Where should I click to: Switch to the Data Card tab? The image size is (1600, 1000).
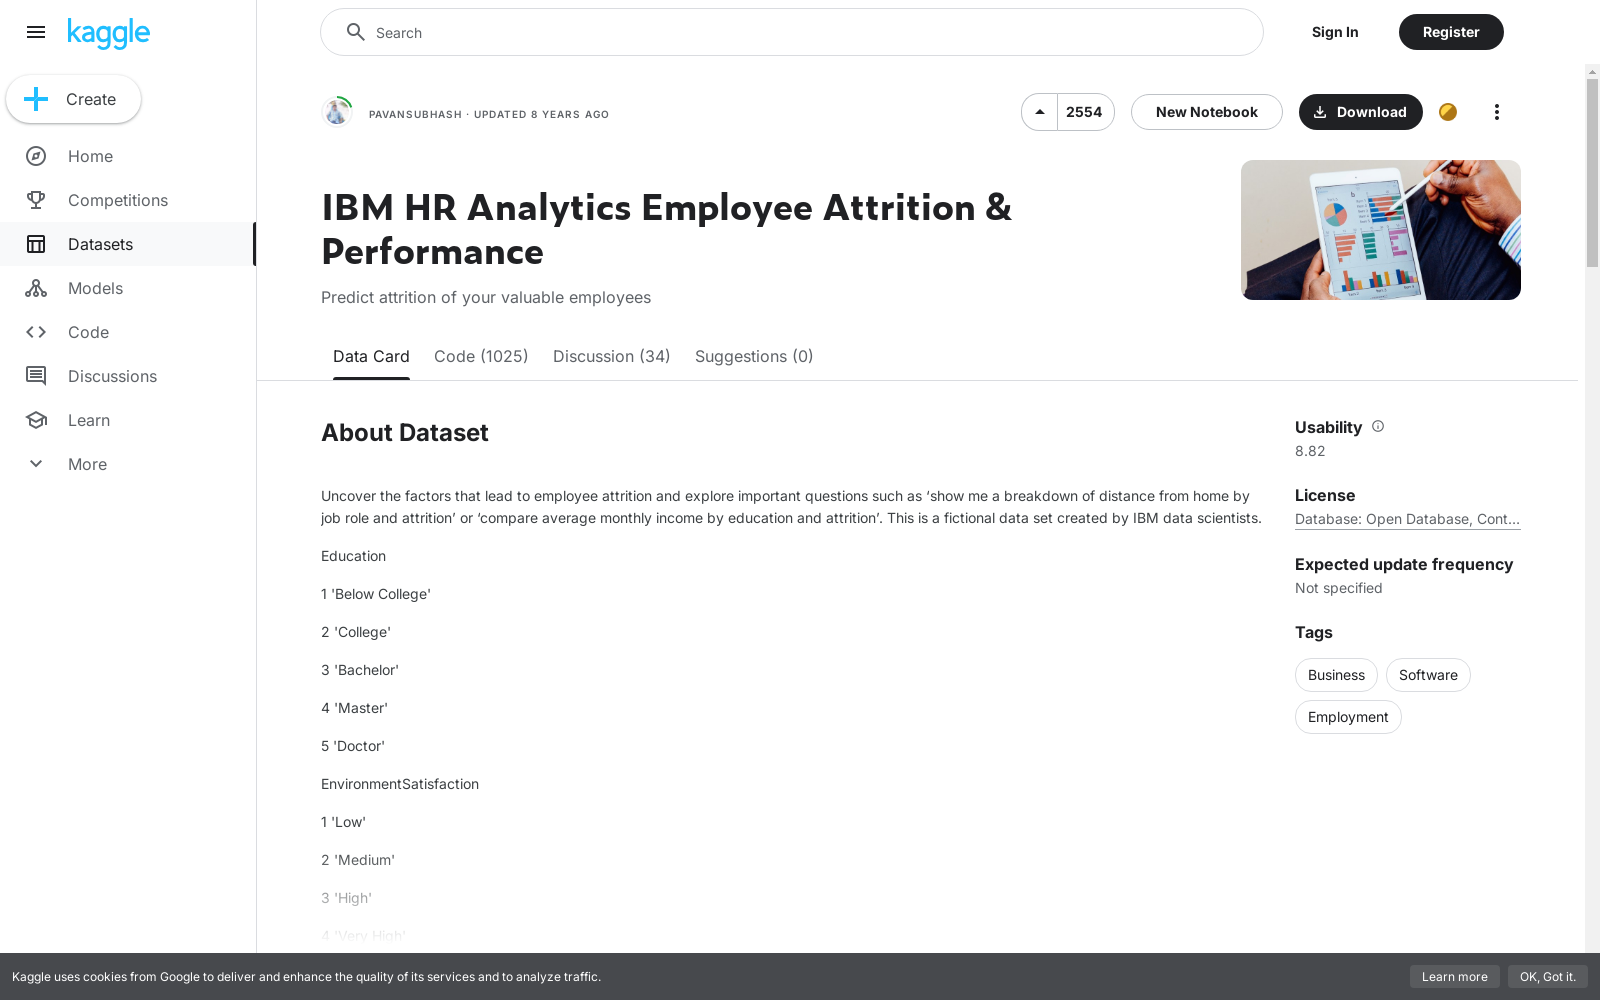[371, 356]
